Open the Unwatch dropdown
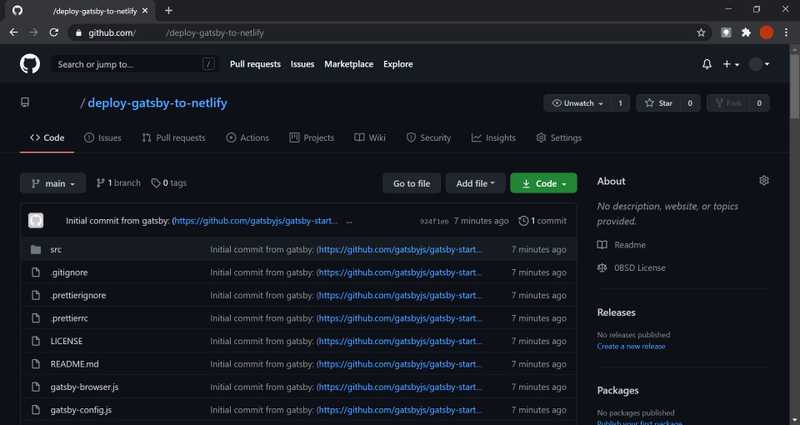This screenshot has height=425, width=800. [578, 103]
